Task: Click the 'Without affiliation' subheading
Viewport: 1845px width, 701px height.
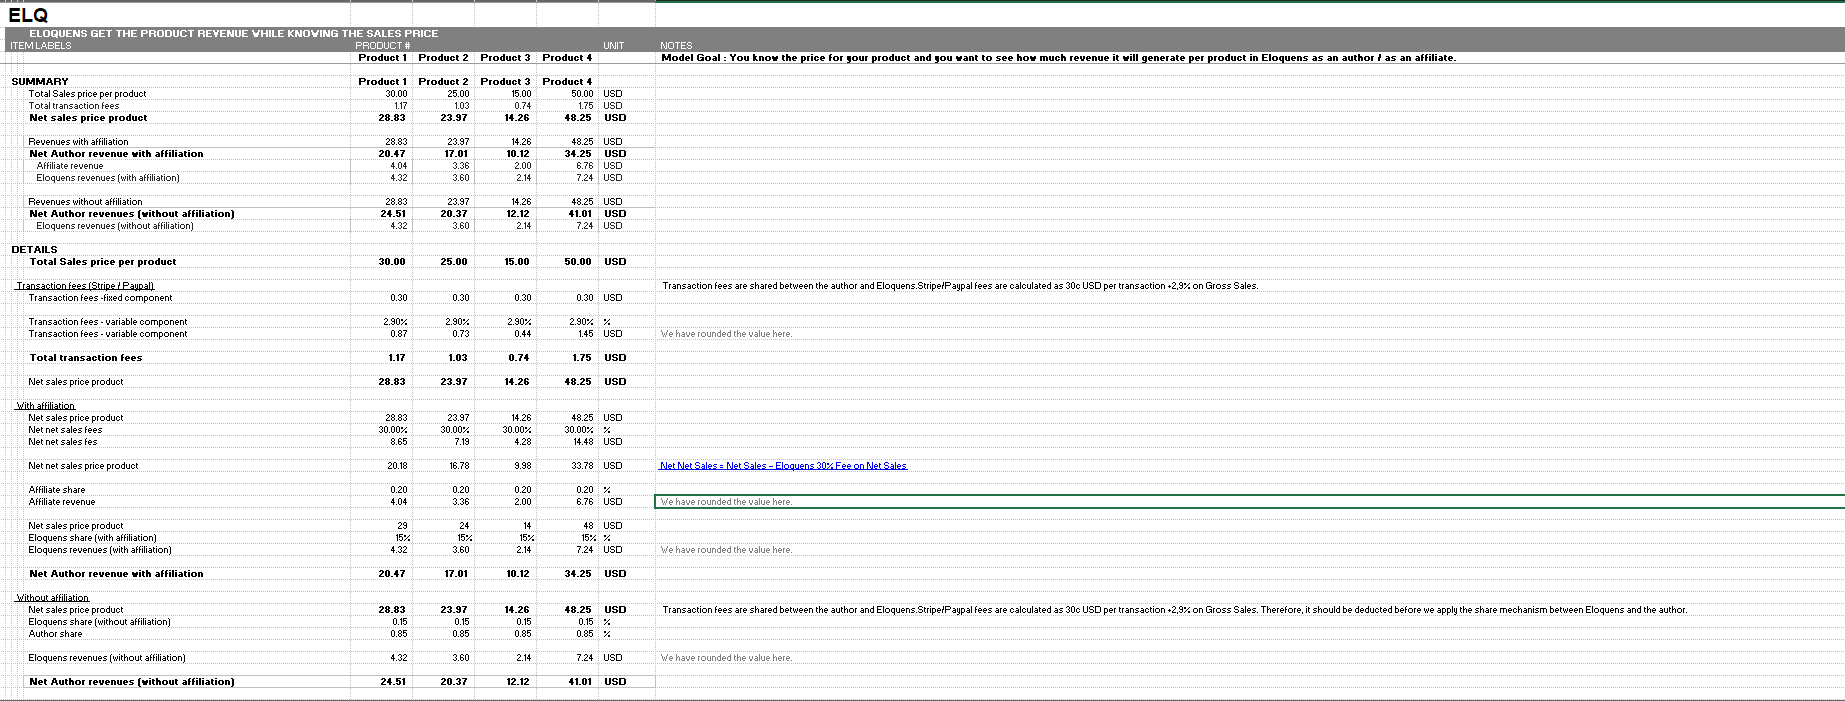Action: (x=53, y=598)
